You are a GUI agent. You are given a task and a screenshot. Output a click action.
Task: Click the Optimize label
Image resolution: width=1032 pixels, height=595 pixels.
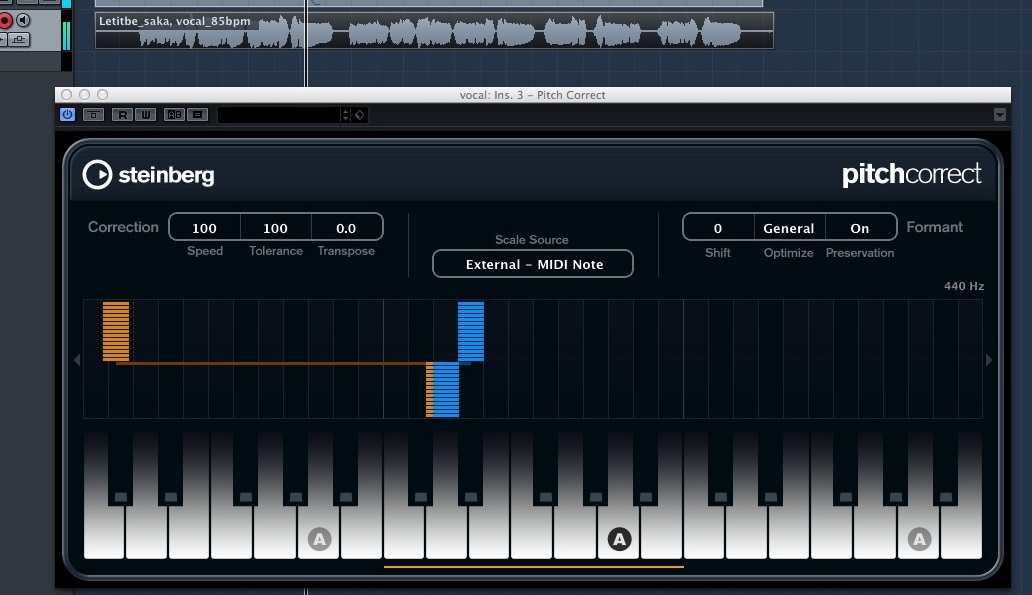[788, 253]
